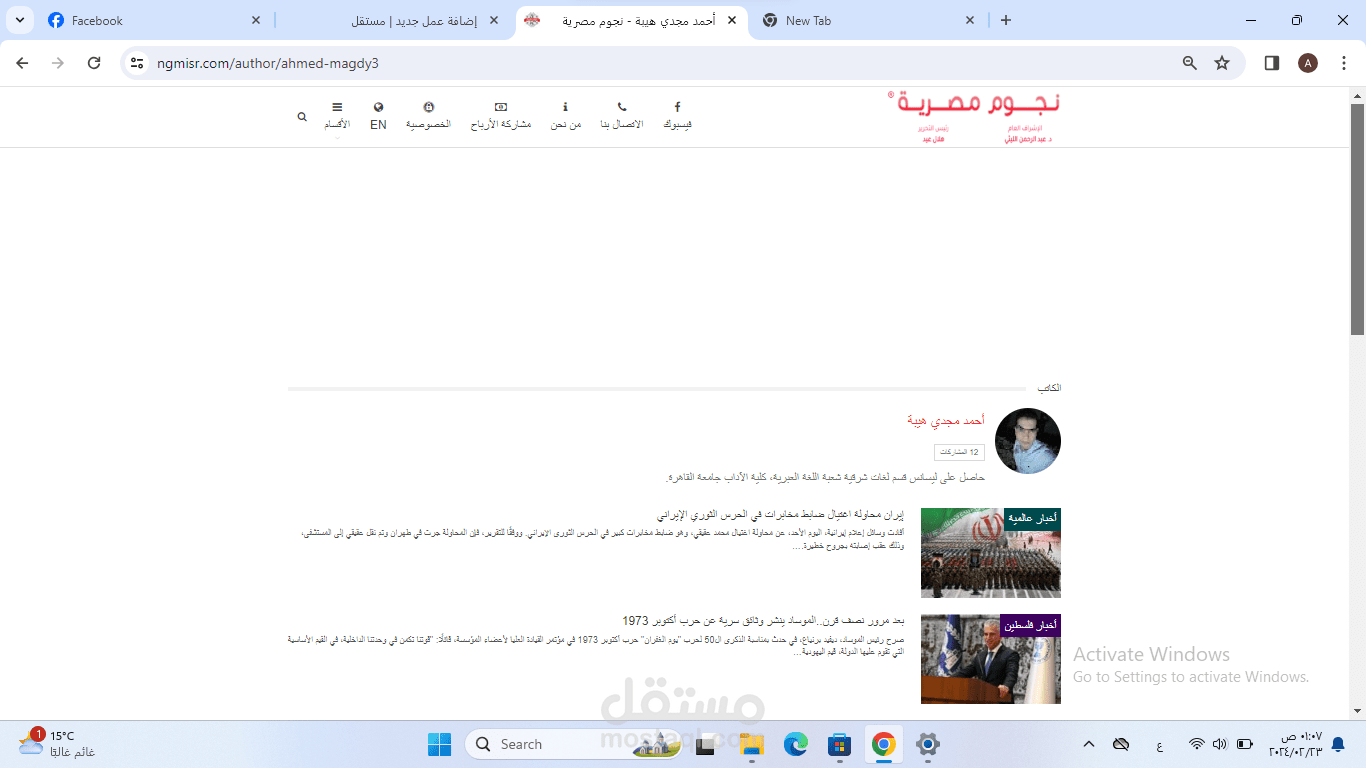Open Settings gear from the taskbar
Image resolution: width=1366 pixels, height=768 pixels.
point(928,744)
